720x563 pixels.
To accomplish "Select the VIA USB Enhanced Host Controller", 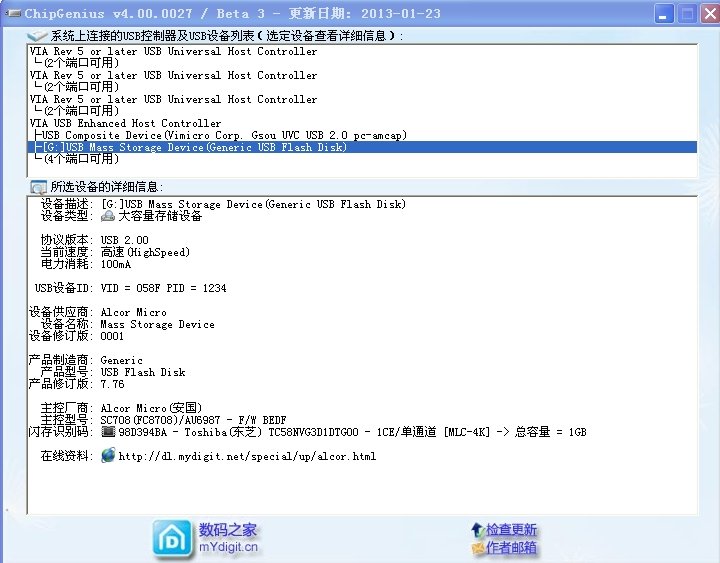I will [125, 123].
